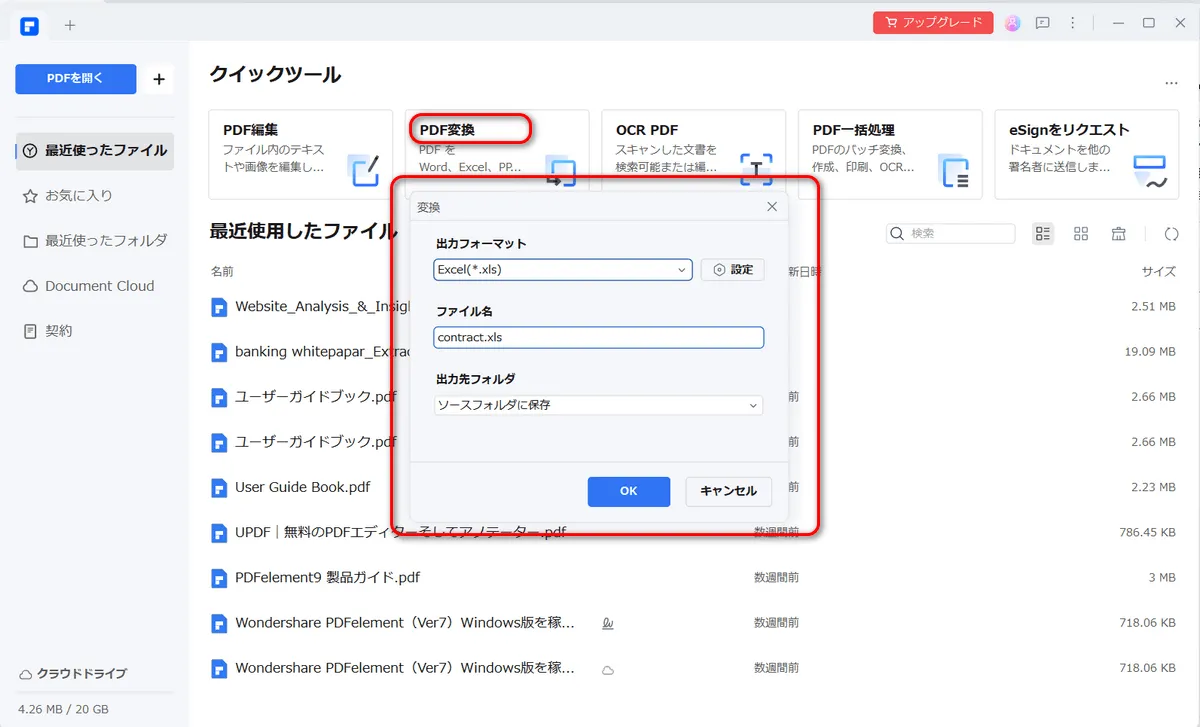The width and height of the screenshot is (1200, 727).
Task: Open the user account avatar
Action: click(x=1013, y=23)
